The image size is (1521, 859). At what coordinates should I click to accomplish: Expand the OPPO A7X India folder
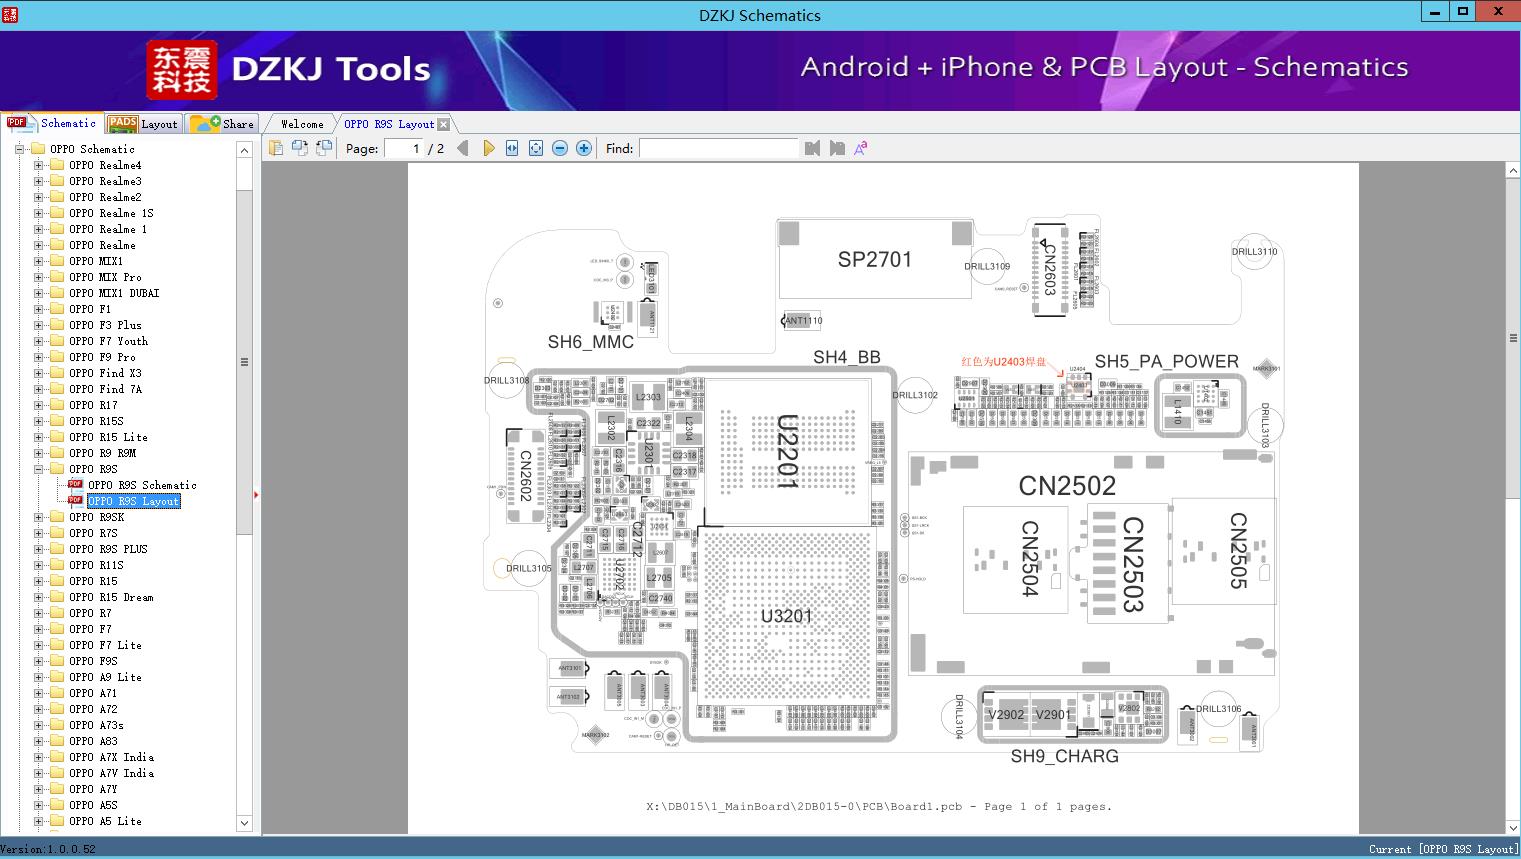coord(38,757)
